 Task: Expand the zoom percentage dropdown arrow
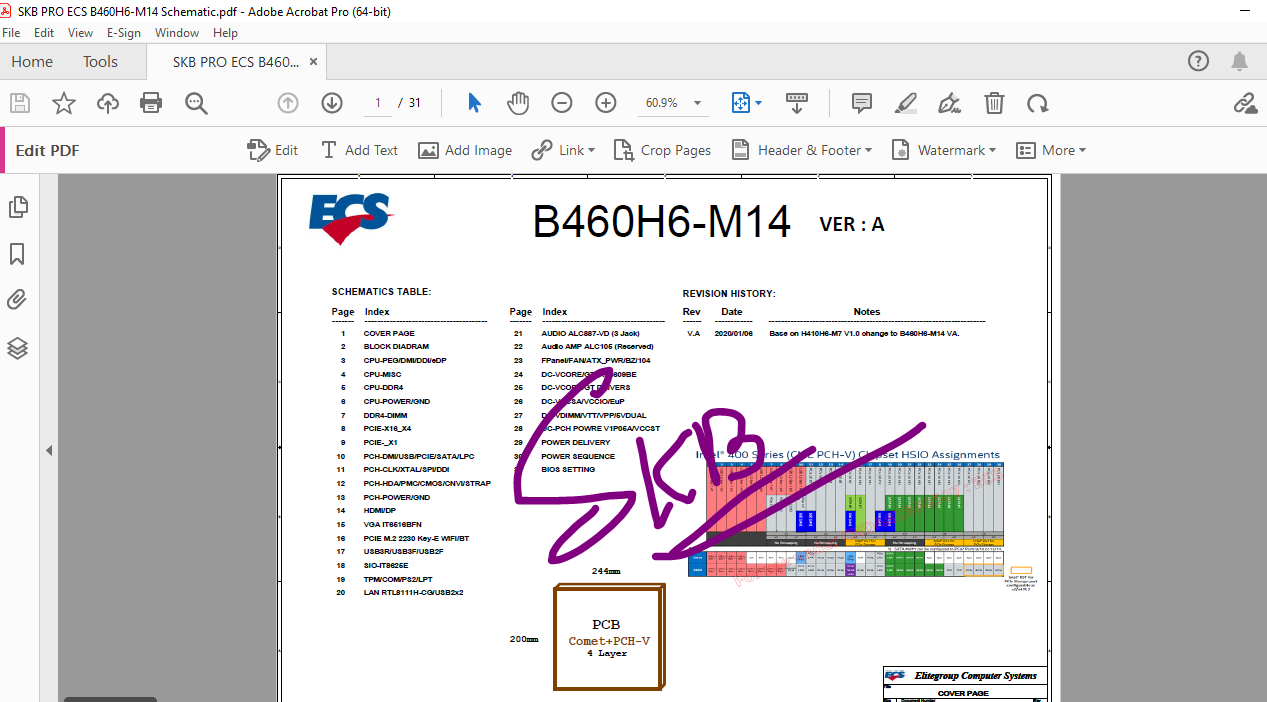(x=697, y=103)
